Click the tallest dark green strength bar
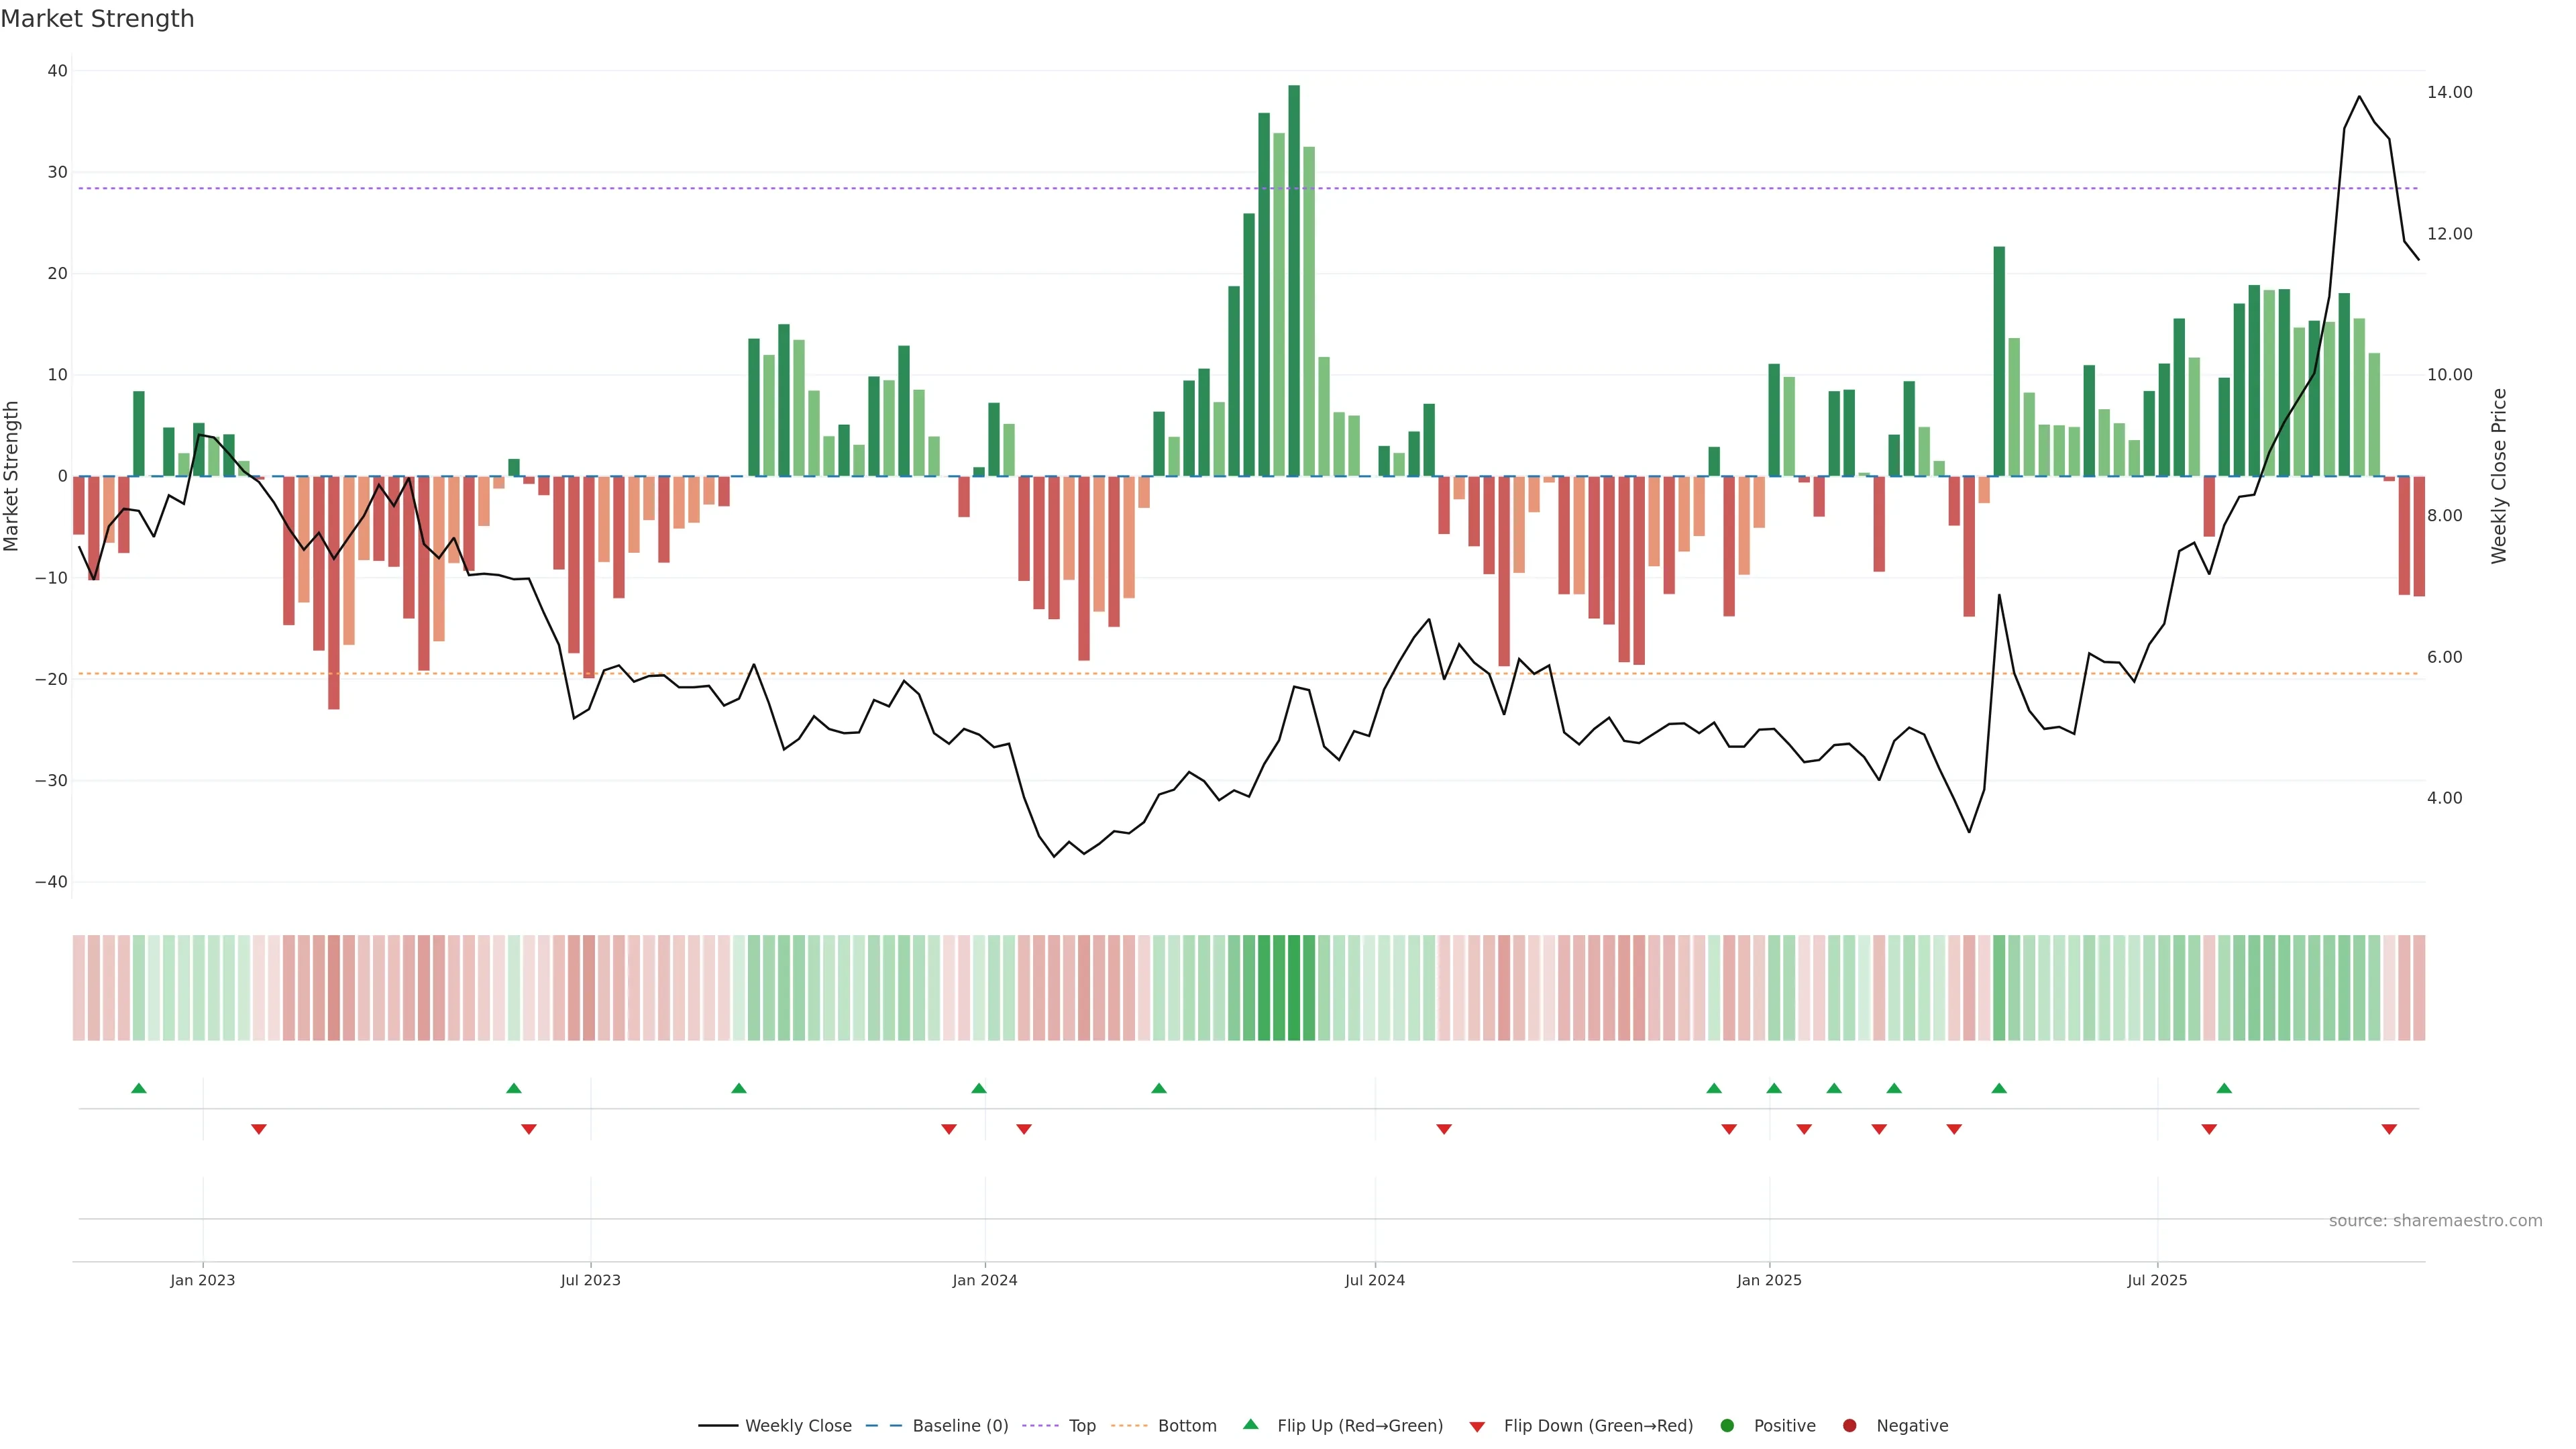 [x=1294, y=280]
